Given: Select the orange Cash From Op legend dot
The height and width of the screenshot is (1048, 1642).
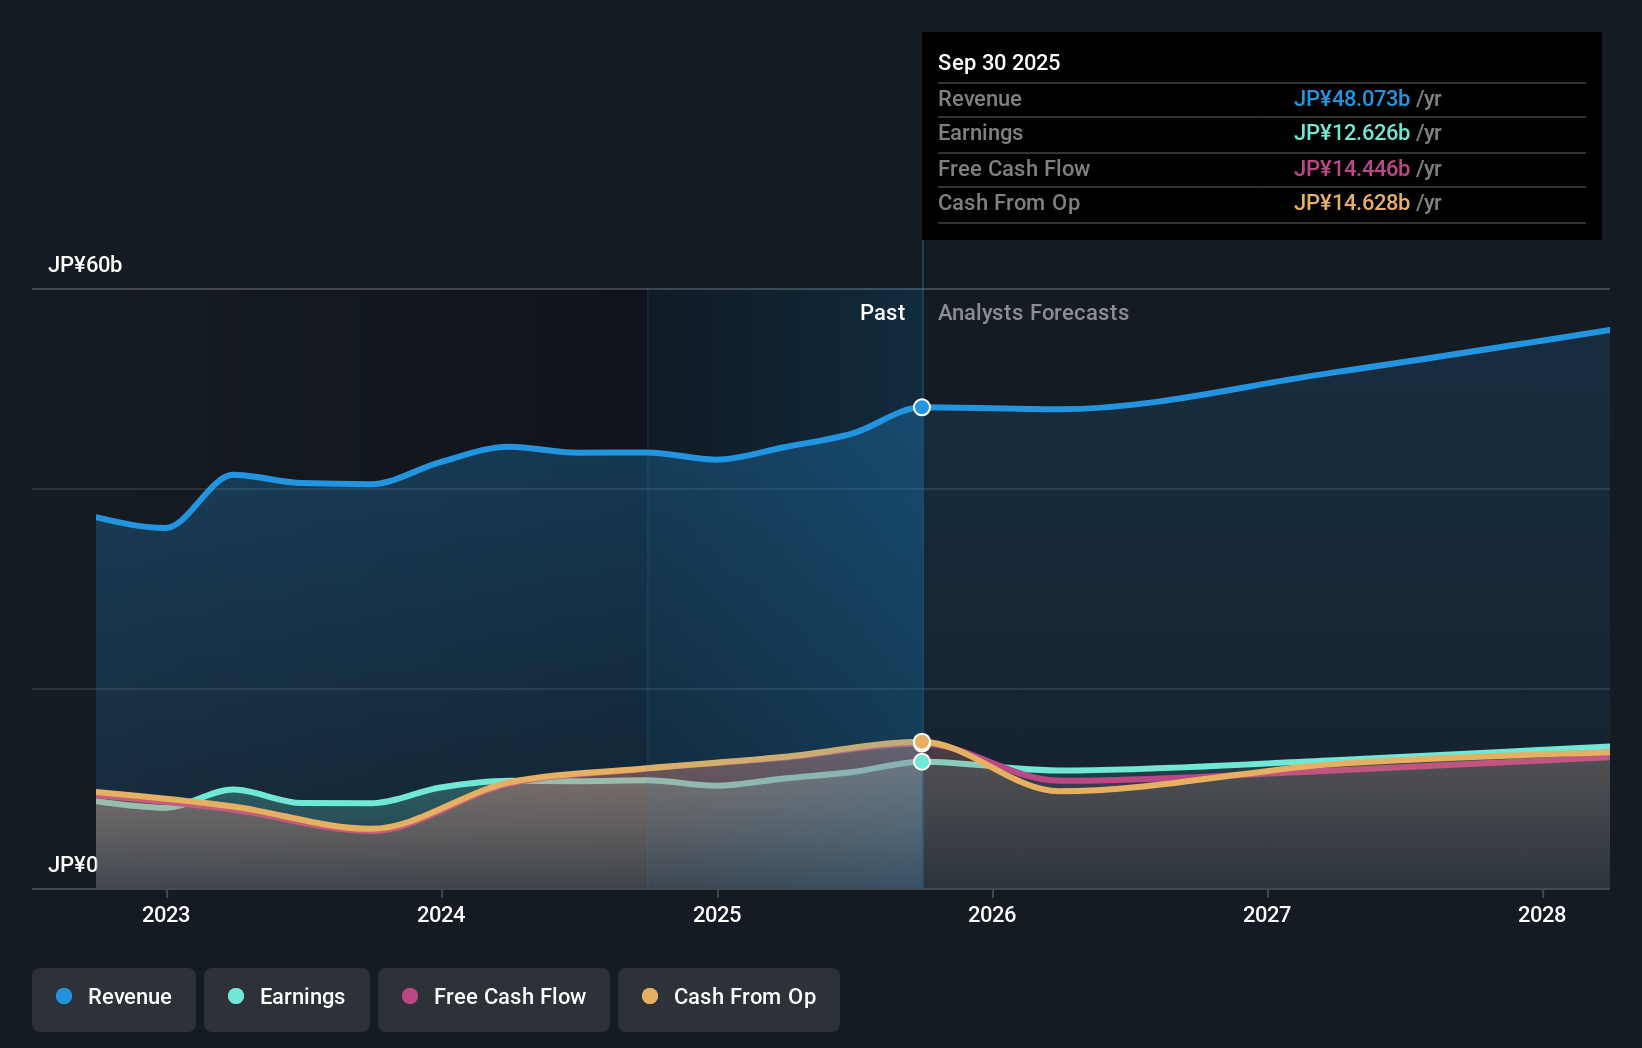Looking at the screenshot, I should (652, 997).
